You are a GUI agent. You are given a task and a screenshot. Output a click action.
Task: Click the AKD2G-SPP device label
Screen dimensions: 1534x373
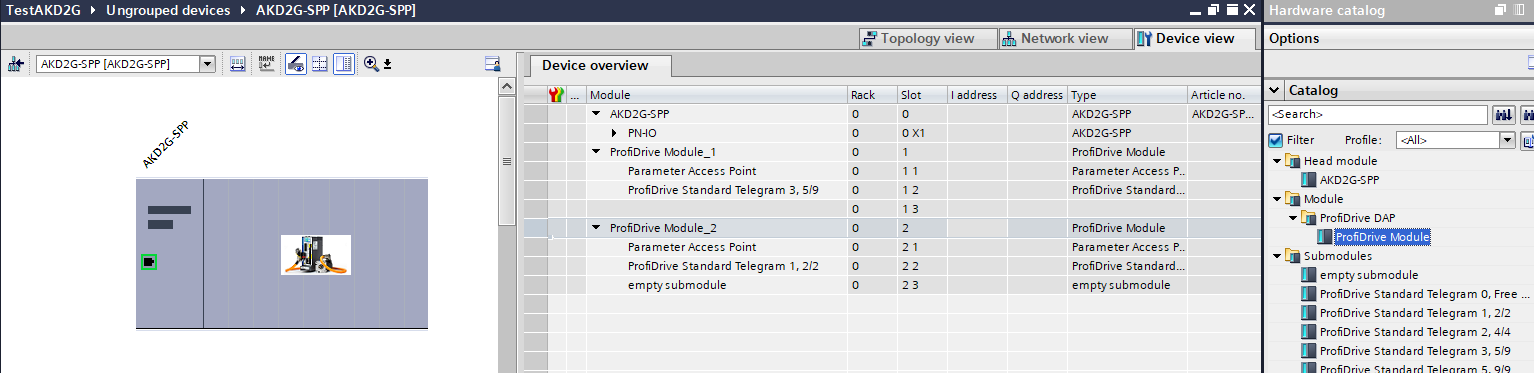pyautogui.click(x=166, y=145)
